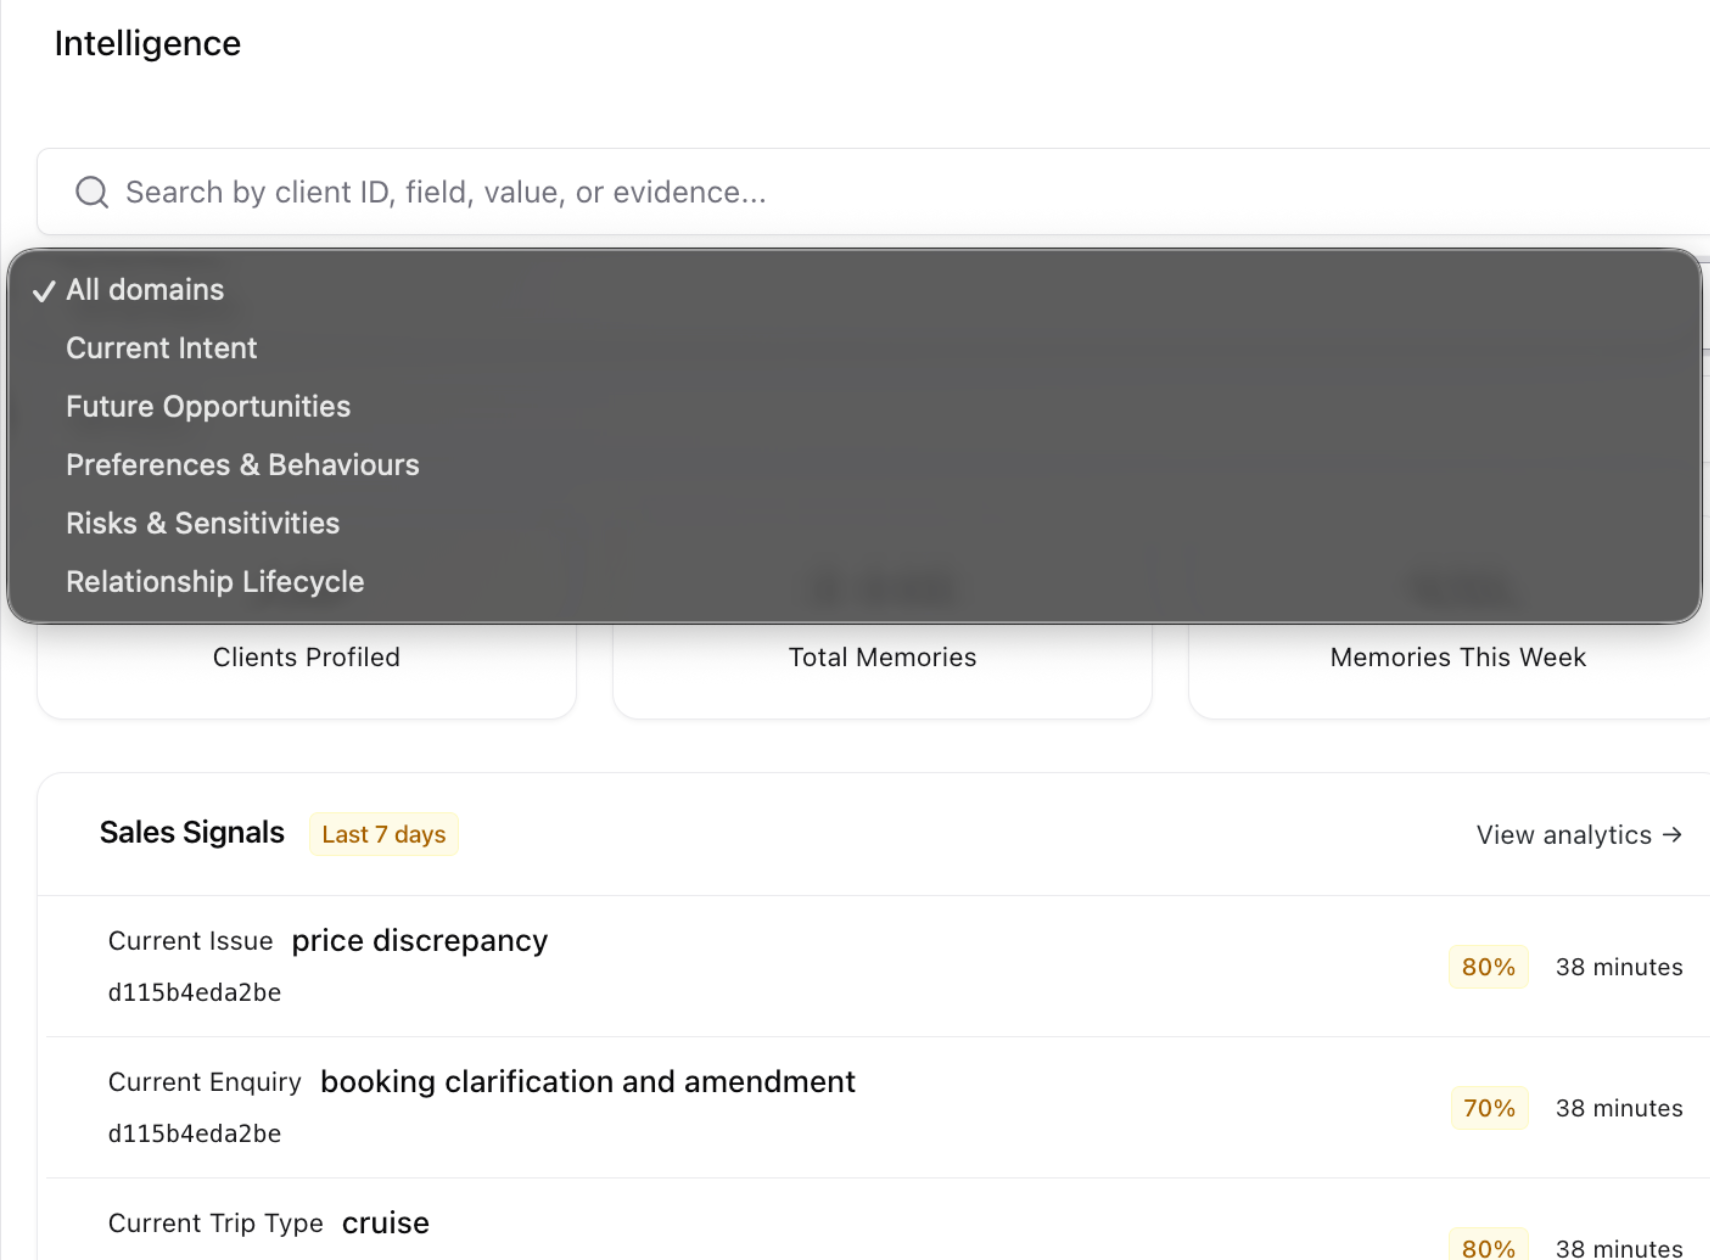1710x1260 pixels.
Task: Click the Current Issue field label
Action: tap(190, 941)
